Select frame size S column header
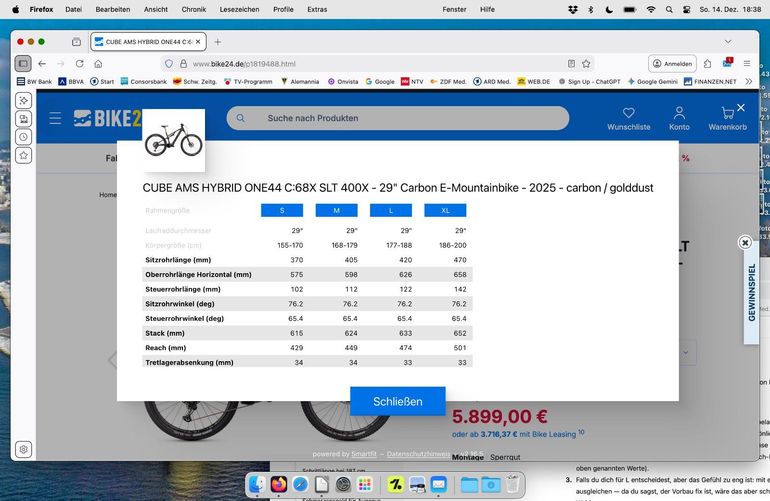770x501 pixels. tap(282, 210)
